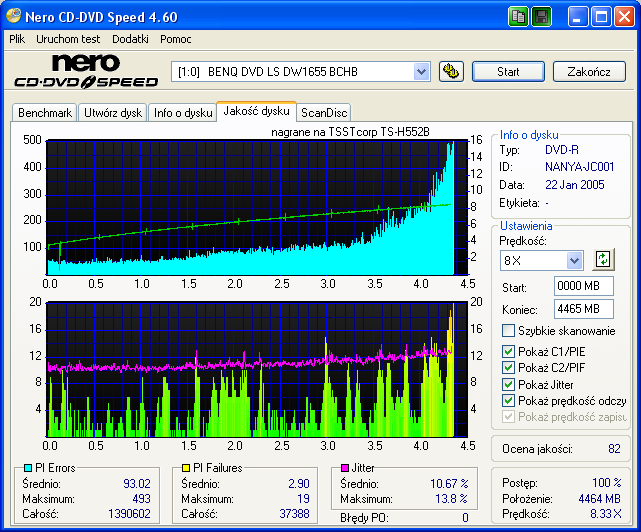Switch to the Info o dysku tab
This screenshot has height=532, width=641.
[183, 112]
